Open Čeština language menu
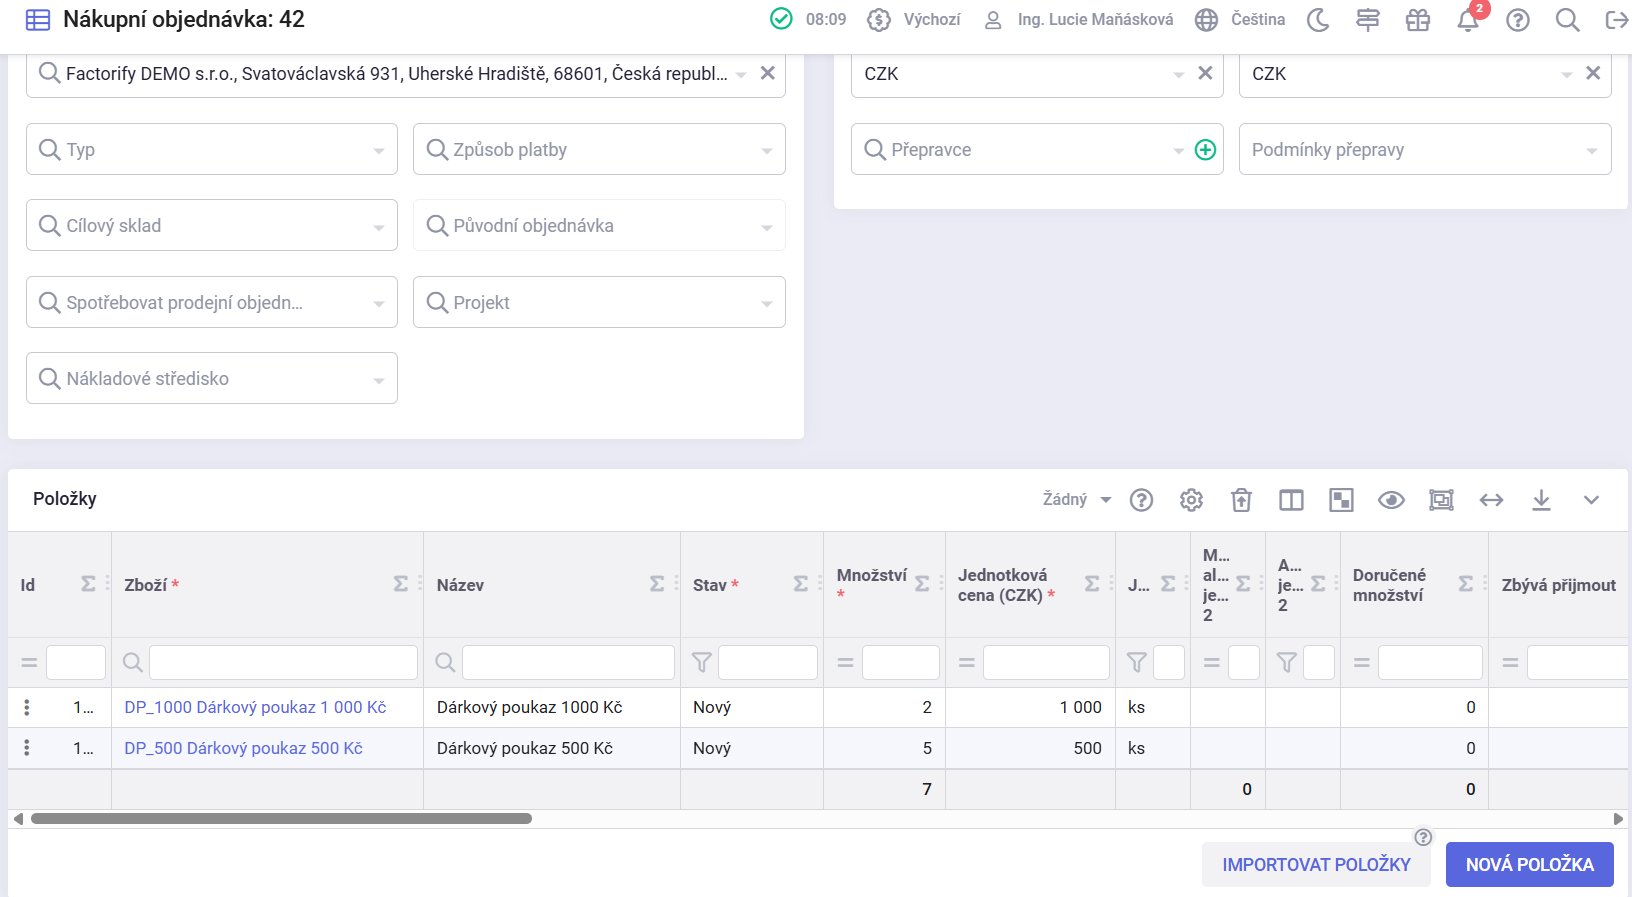This screenshot has width=1632, height=897. click(x=1241, y=20)
